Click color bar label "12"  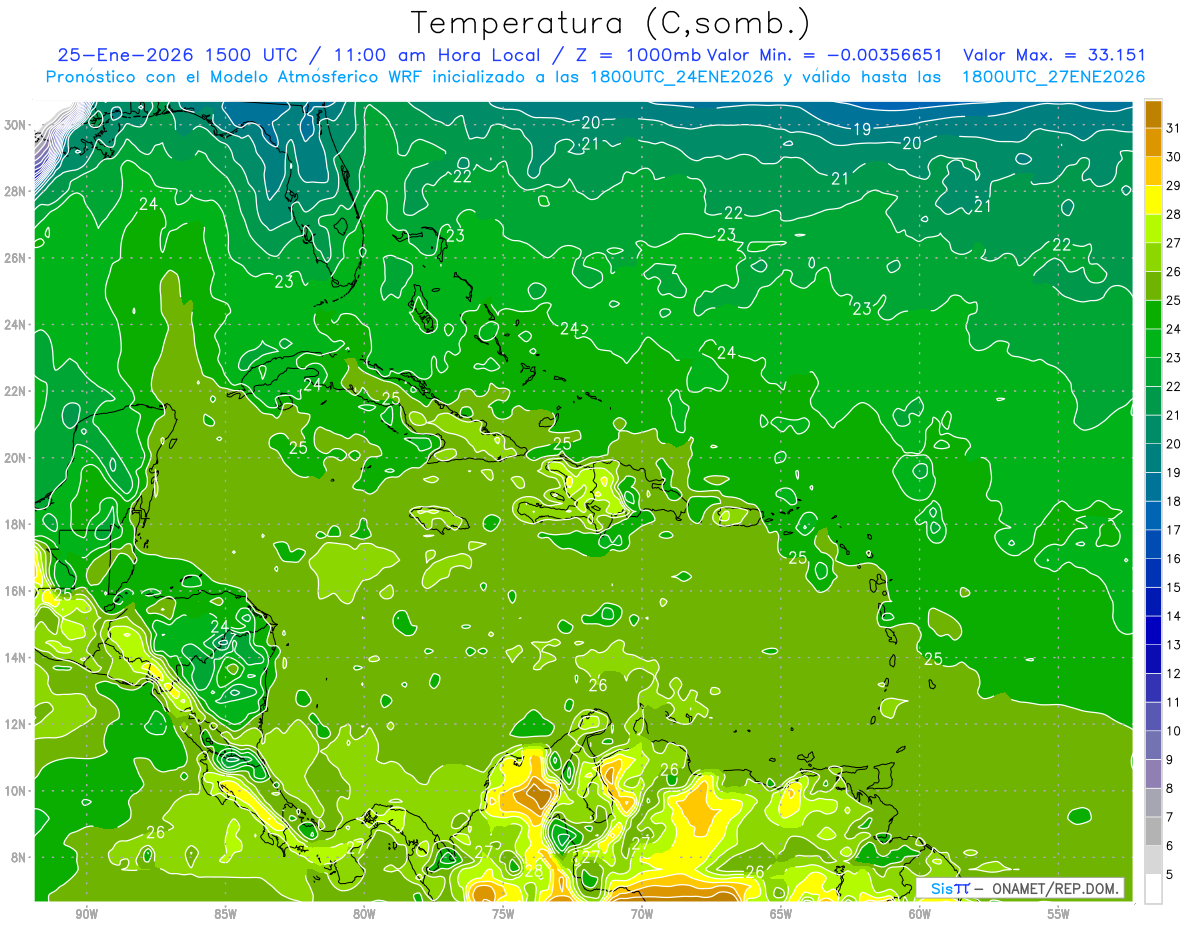1174,673
